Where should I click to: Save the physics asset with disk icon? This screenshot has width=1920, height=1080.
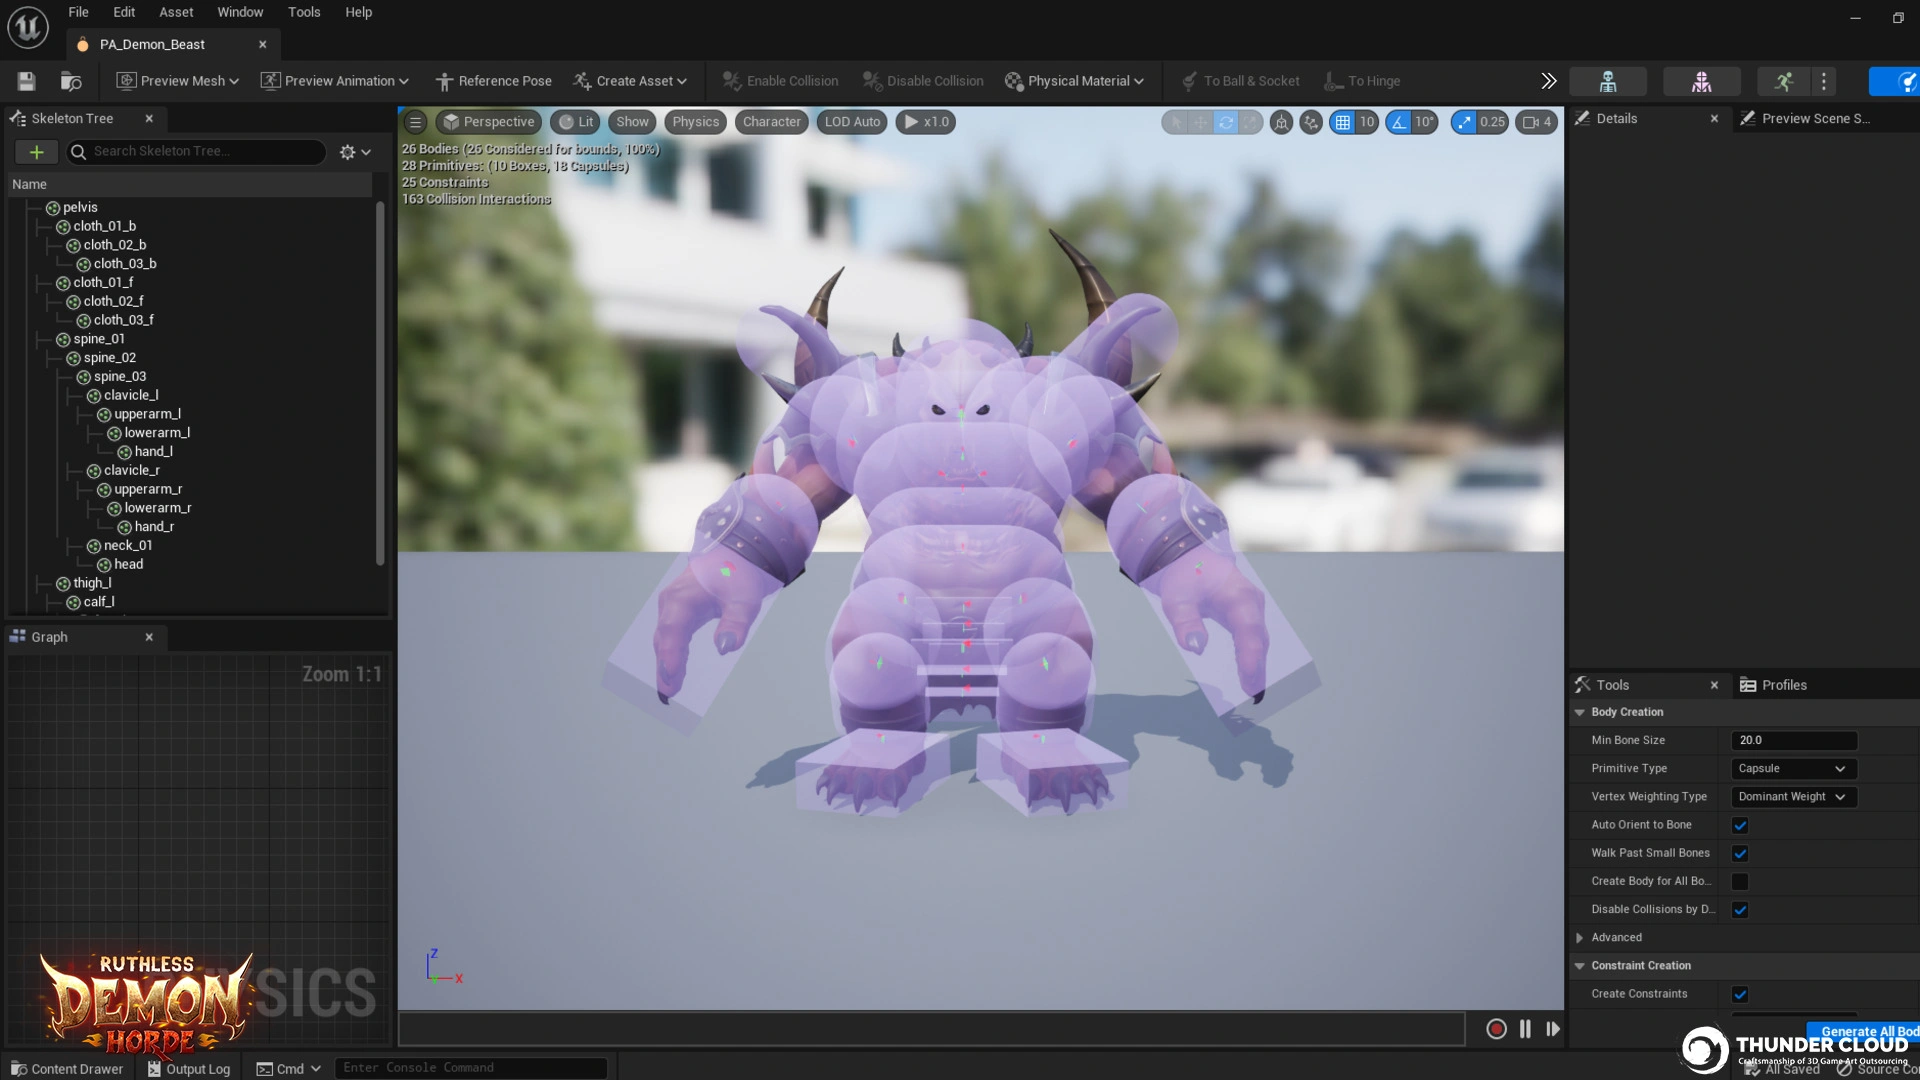point(26,81)
